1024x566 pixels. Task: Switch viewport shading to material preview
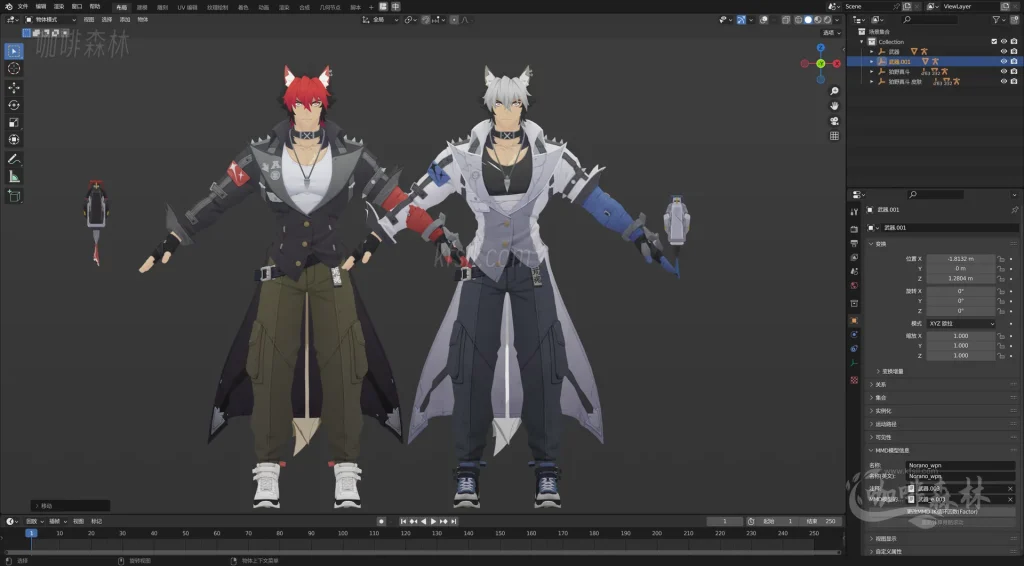click(x=818, y=20)
